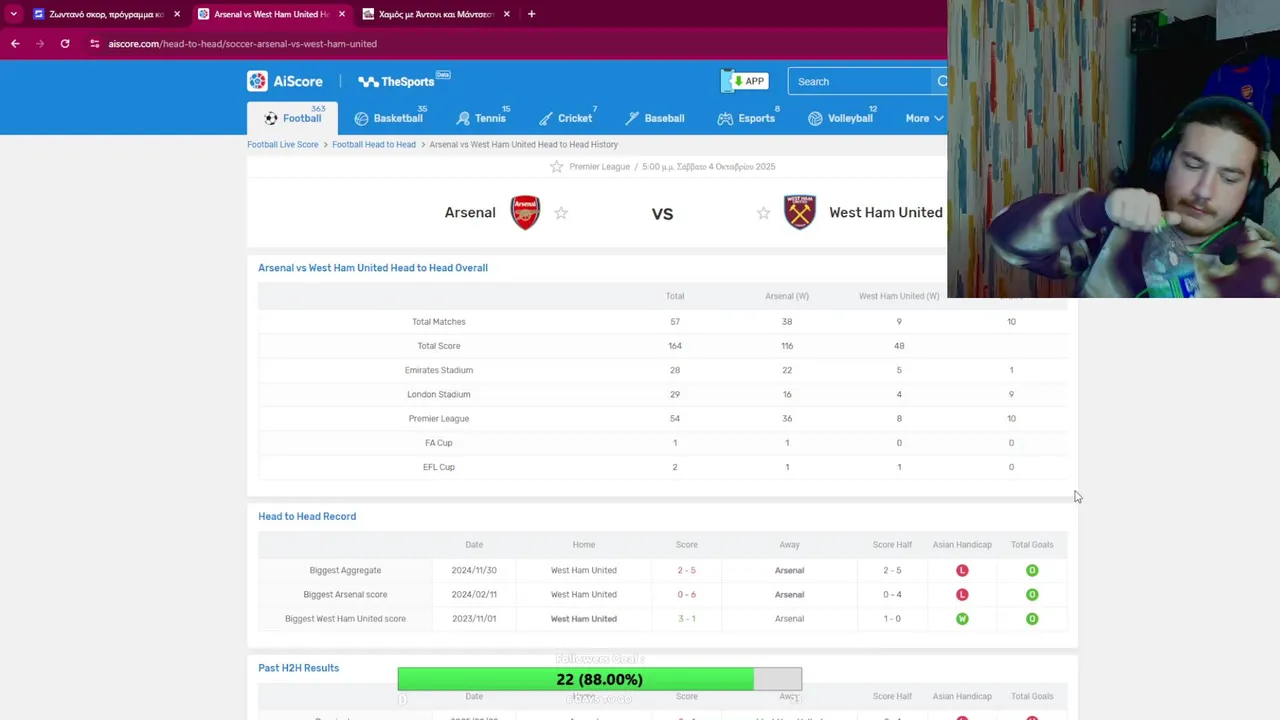Click the address bar URL
The image size is (1280, 720).
(x=242, y=44)
